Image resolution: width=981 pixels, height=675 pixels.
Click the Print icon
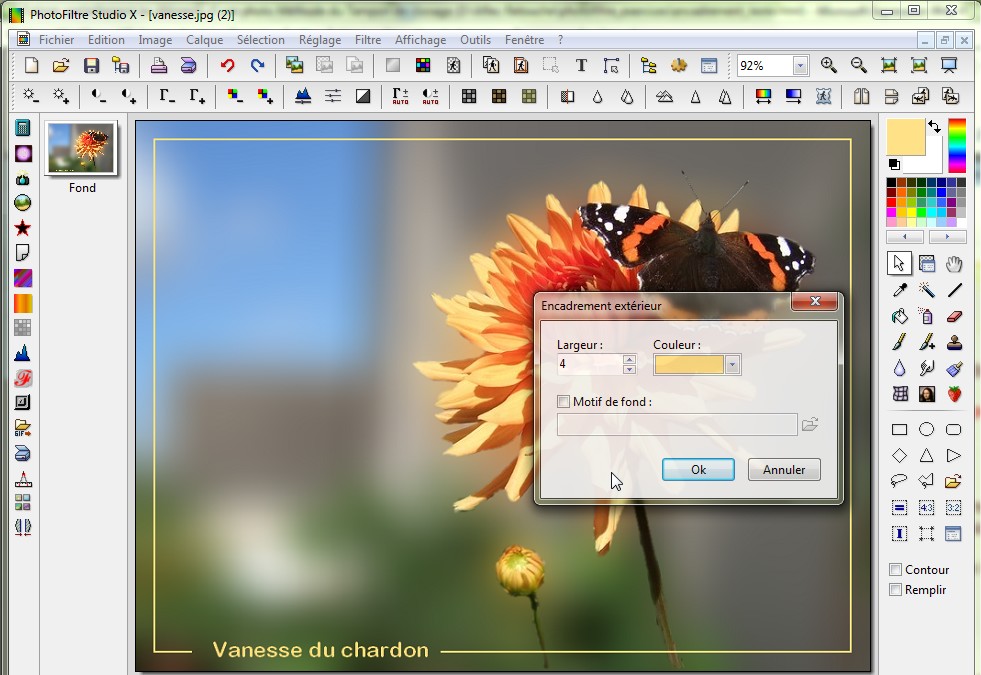pos(158,66)
